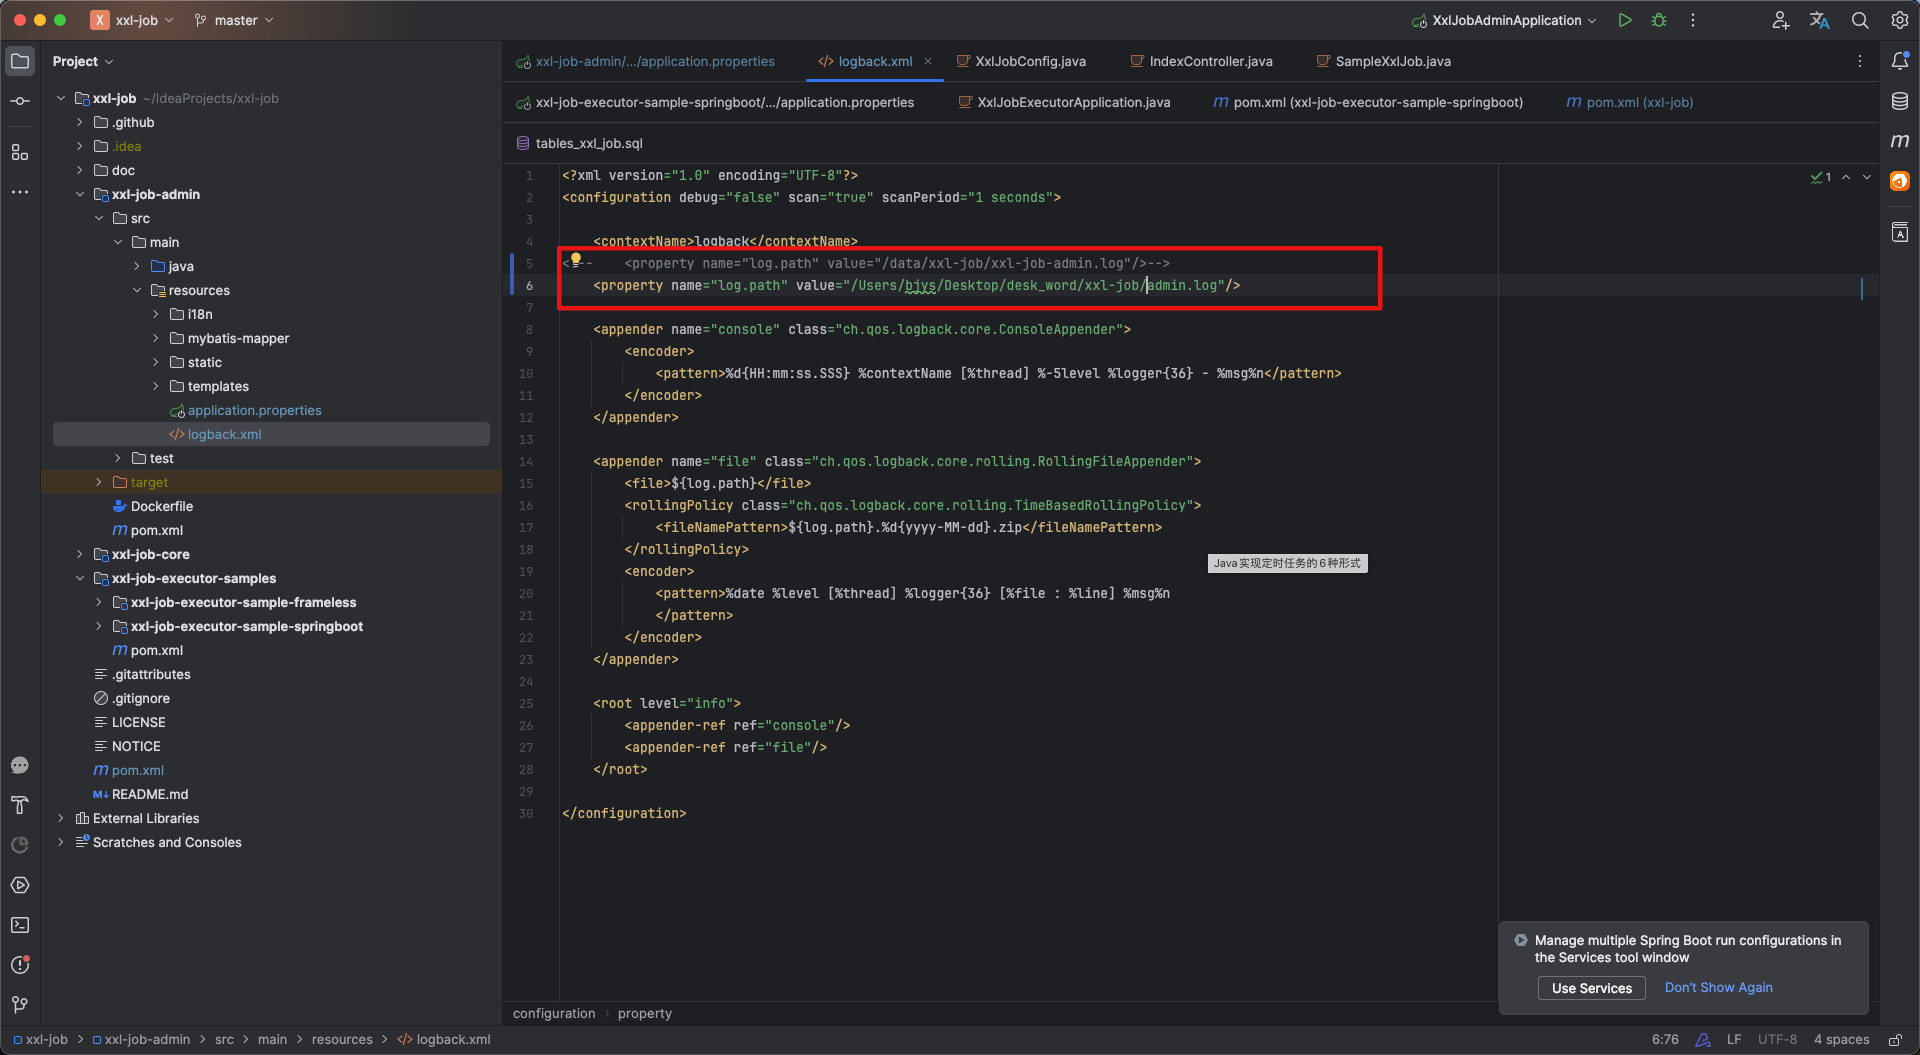Select README.md in project tree

tap(149, 794)
